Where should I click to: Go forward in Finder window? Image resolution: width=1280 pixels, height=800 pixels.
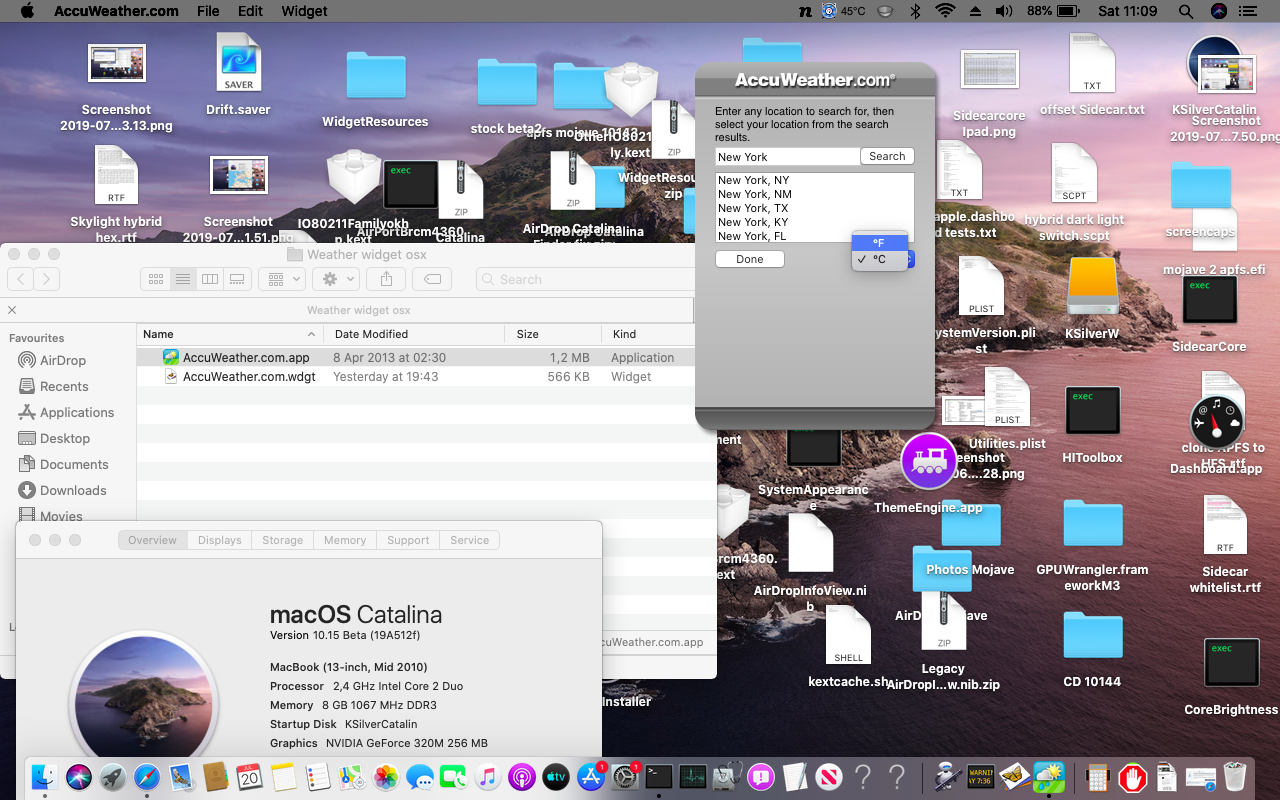pyautogui.click(x=46, y=279)
